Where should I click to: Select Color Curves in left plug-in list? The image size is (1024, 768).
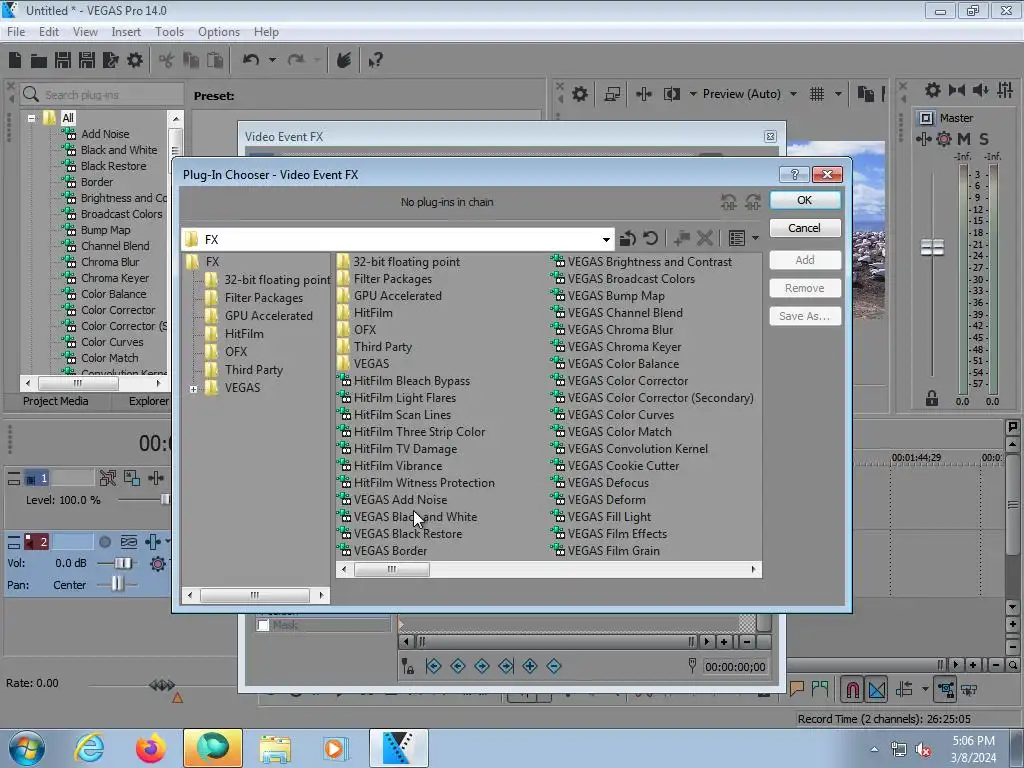click(112, 342)
